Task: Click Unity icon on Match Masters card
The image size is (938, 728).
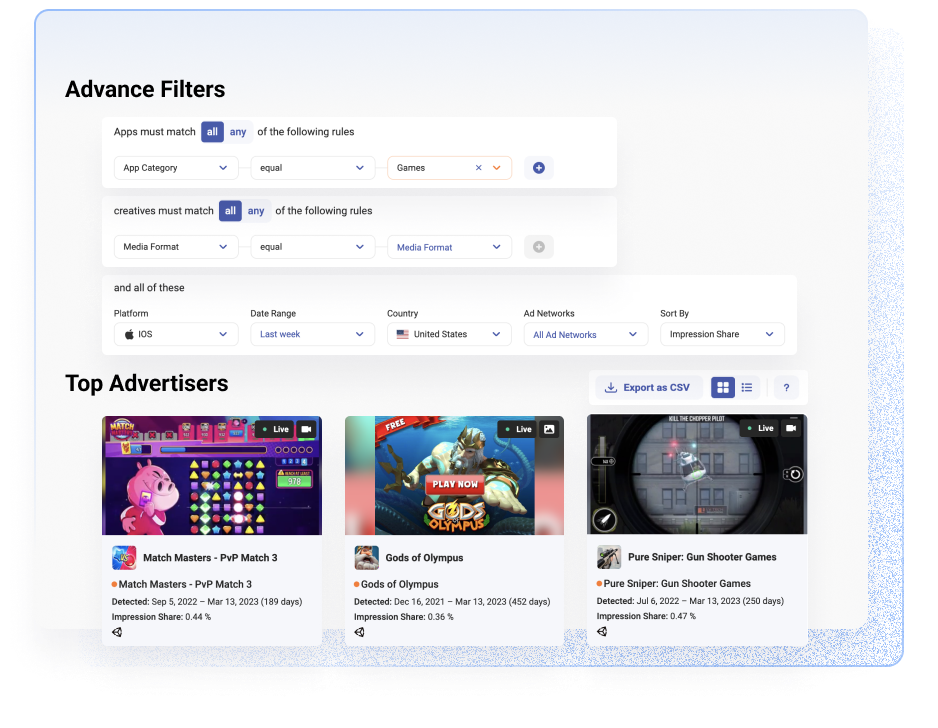Action: (117, 632)
